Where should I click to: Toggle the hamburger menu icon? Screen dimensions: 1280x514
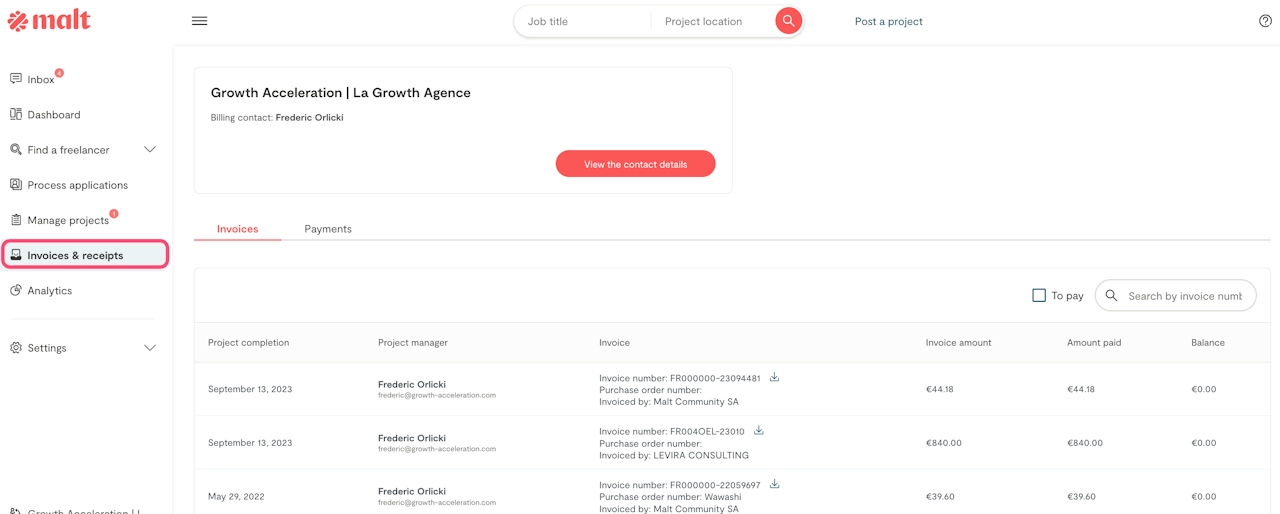tap(200, 21)
